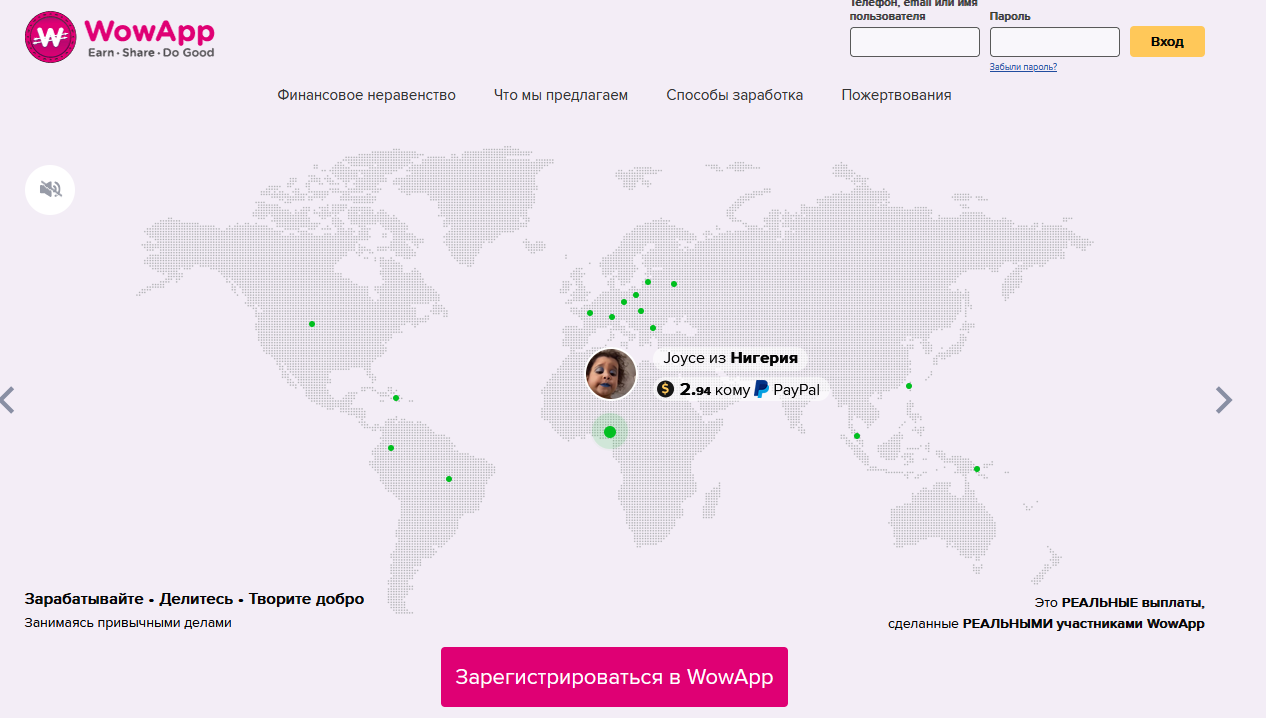1266x718 pixels.
Task: Open Финансовое неравенство menu item
Action: [366, 95]
